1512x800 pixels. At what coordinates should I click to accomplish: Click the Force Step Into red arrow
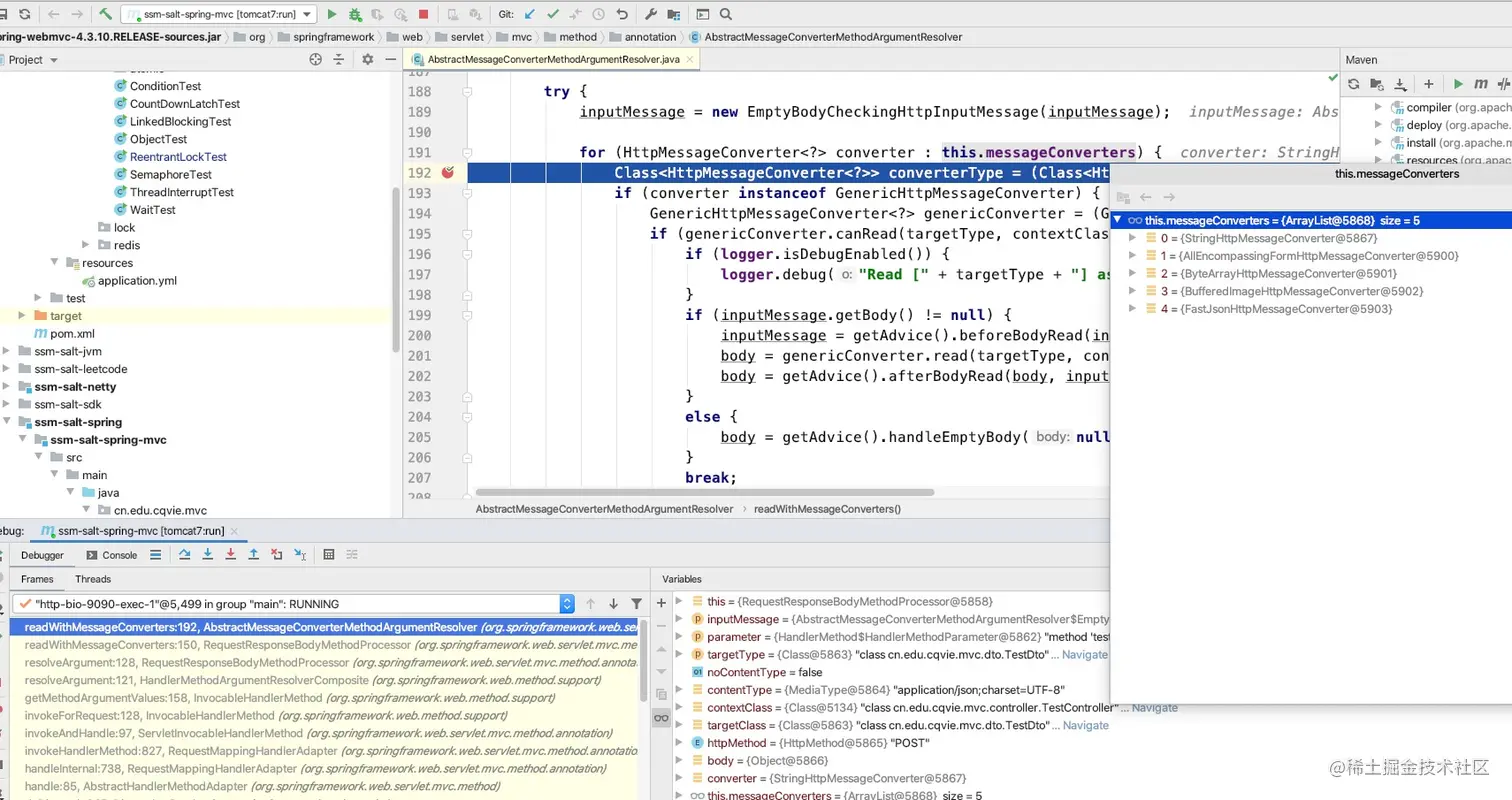pos(231,554)
